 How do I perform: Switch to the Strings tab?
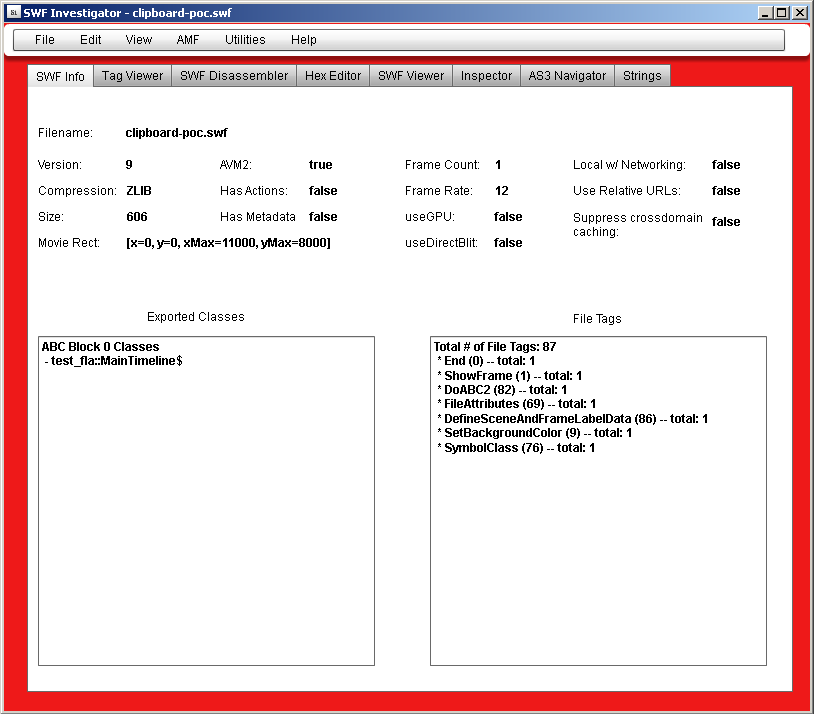click(642, 76)
